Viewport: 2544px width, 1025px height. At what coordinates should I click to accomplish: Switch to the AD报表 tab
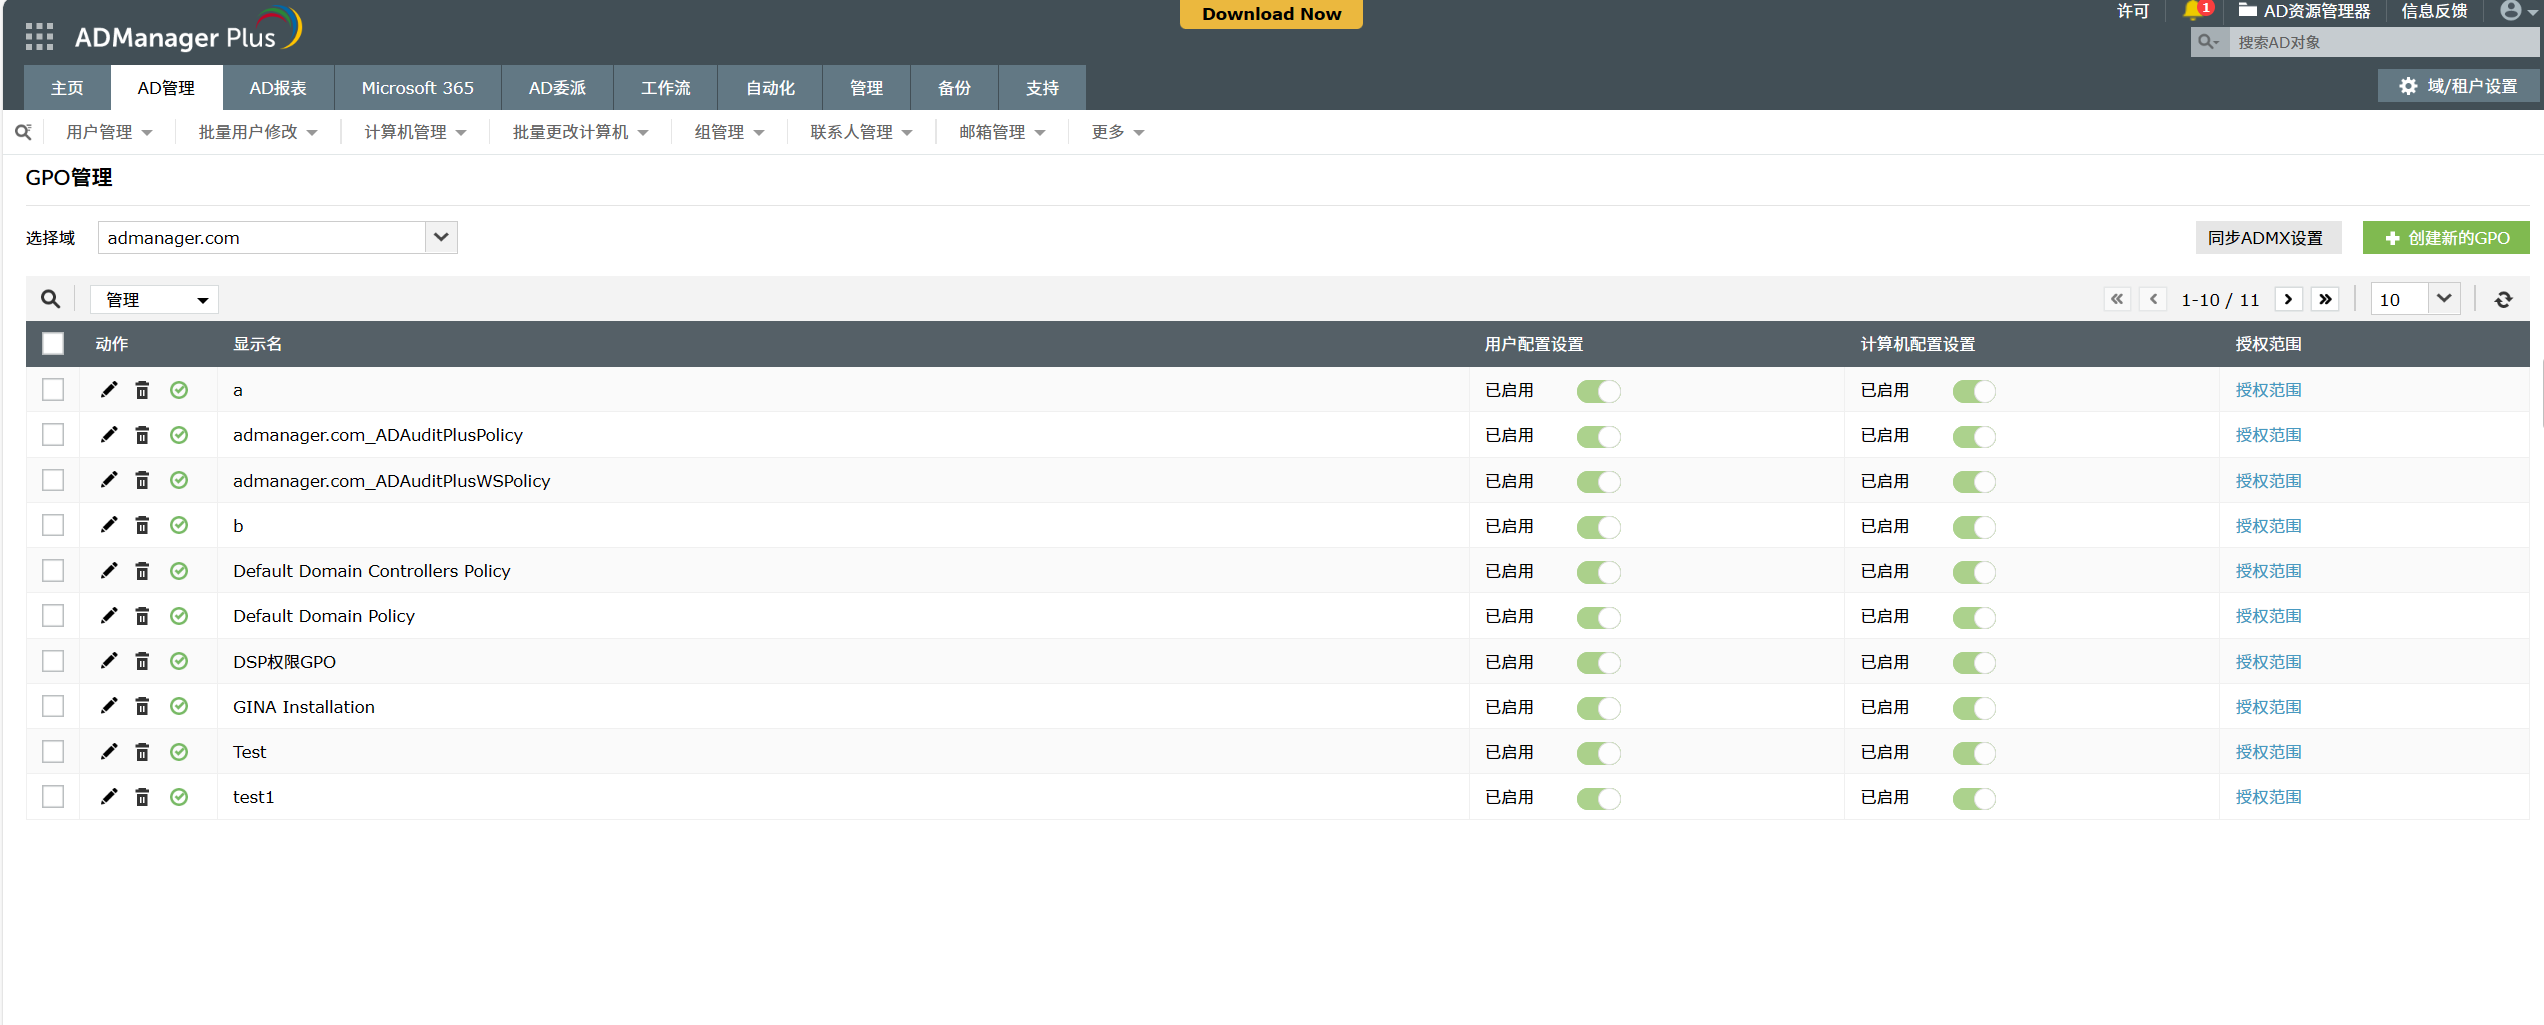278,88
